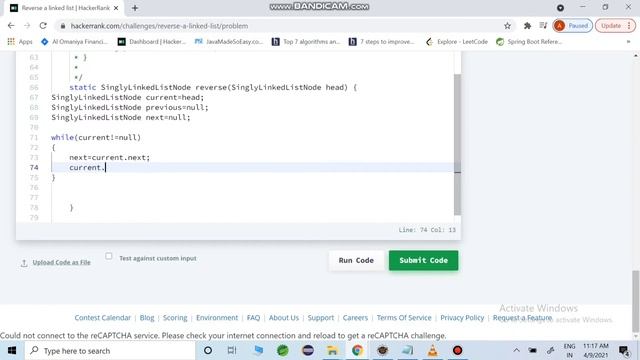Click the Type here to search box
Screen dimensions: 640x360
pos(110,351)
